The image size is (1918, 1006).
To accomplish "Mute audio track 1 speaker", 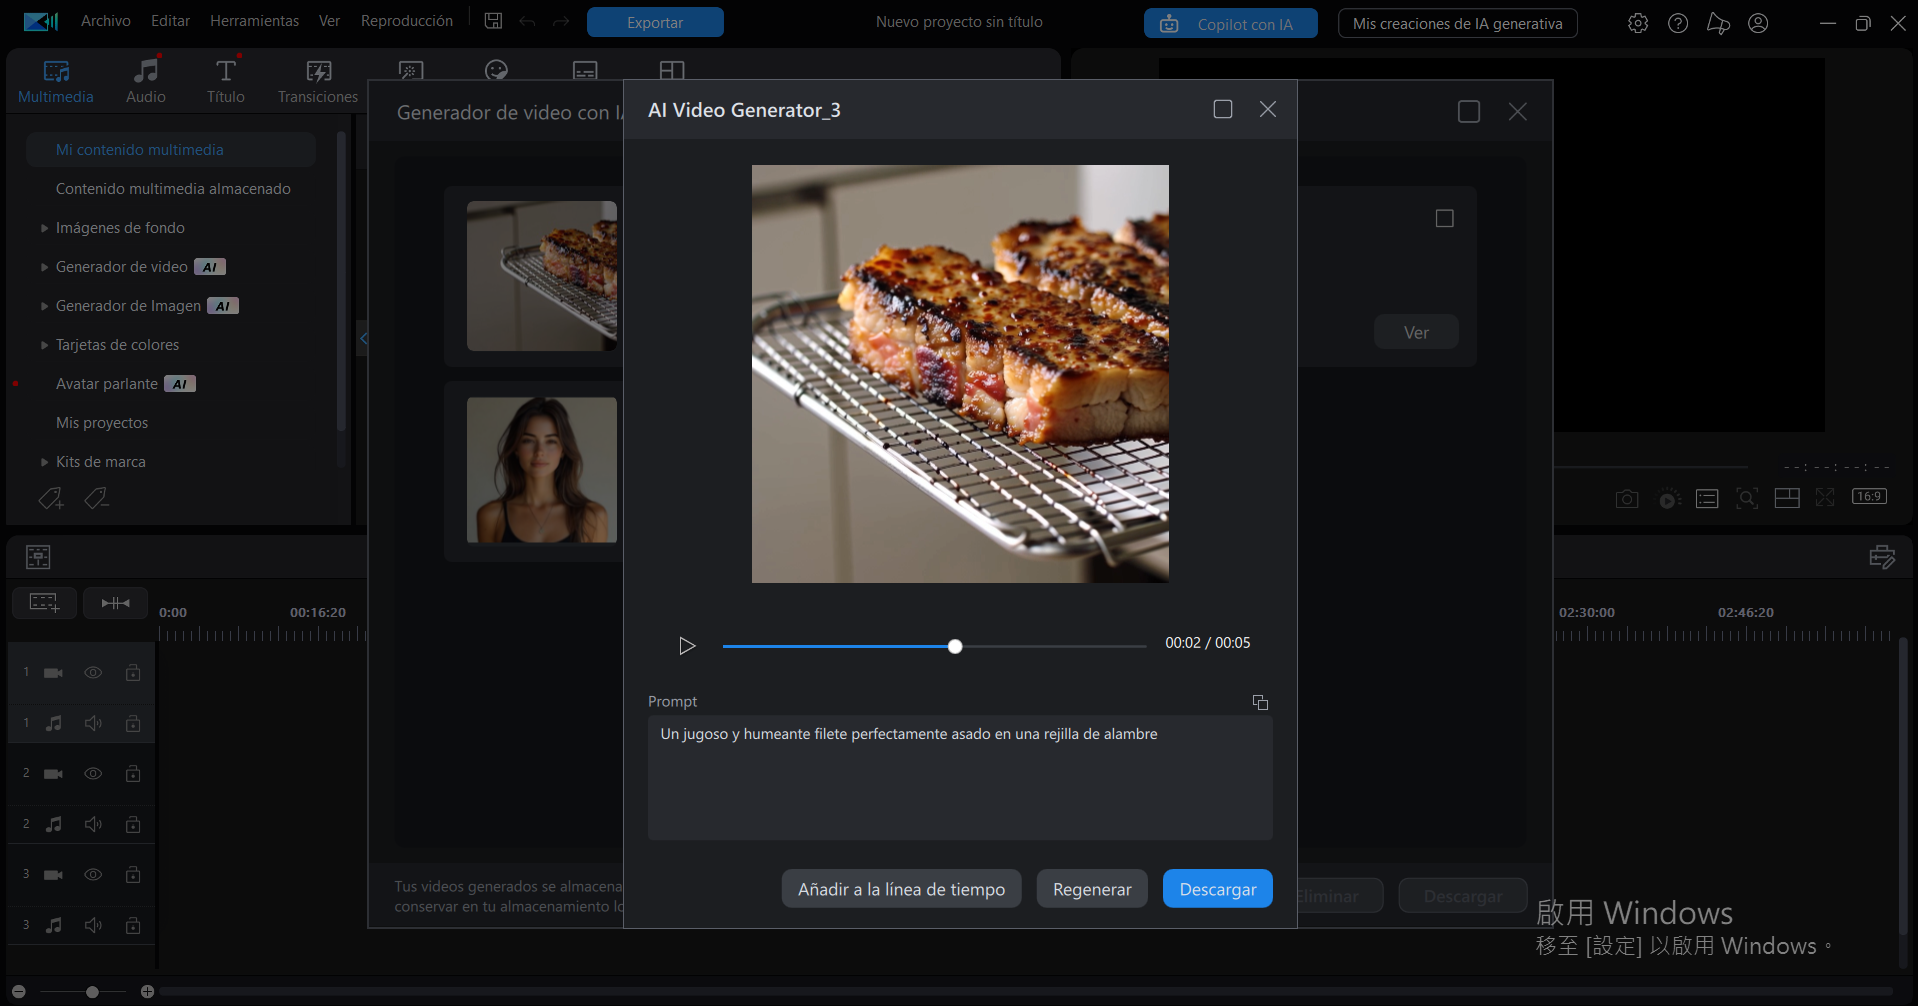I will tap(93, 723).
